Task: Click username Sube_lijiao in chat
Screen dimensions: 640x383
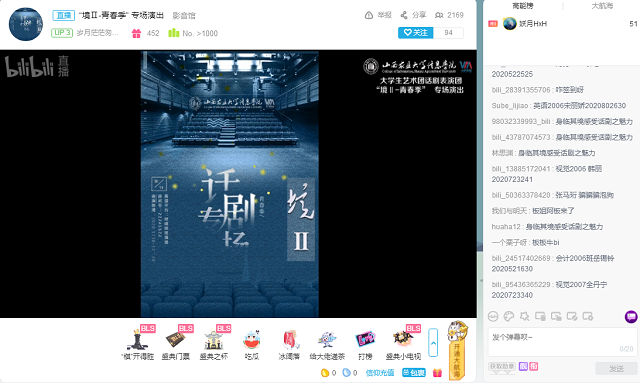Action: [510, 106]
